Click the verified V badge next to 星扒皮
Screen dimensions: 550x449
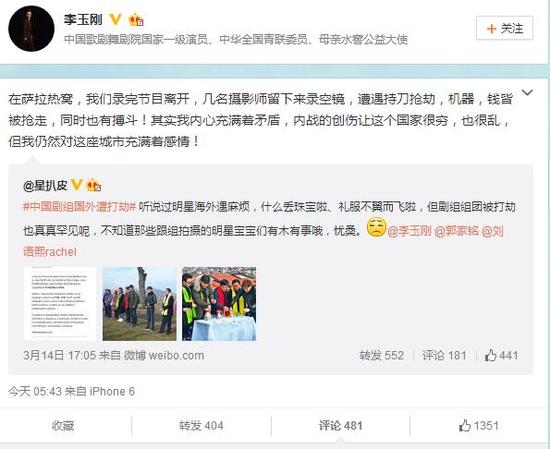(x=76, y=185)
